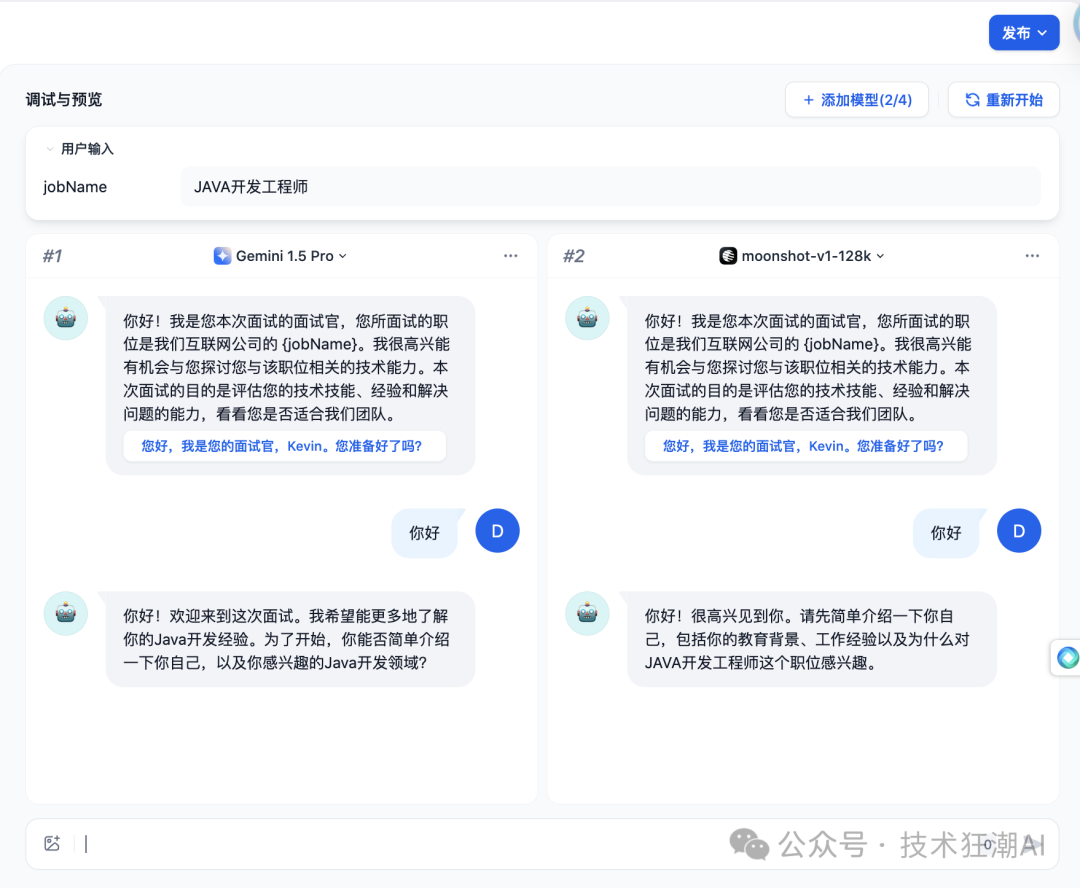Click the robot avatar of first message in #2
1080x888 pixels.
tap(587, 318)
